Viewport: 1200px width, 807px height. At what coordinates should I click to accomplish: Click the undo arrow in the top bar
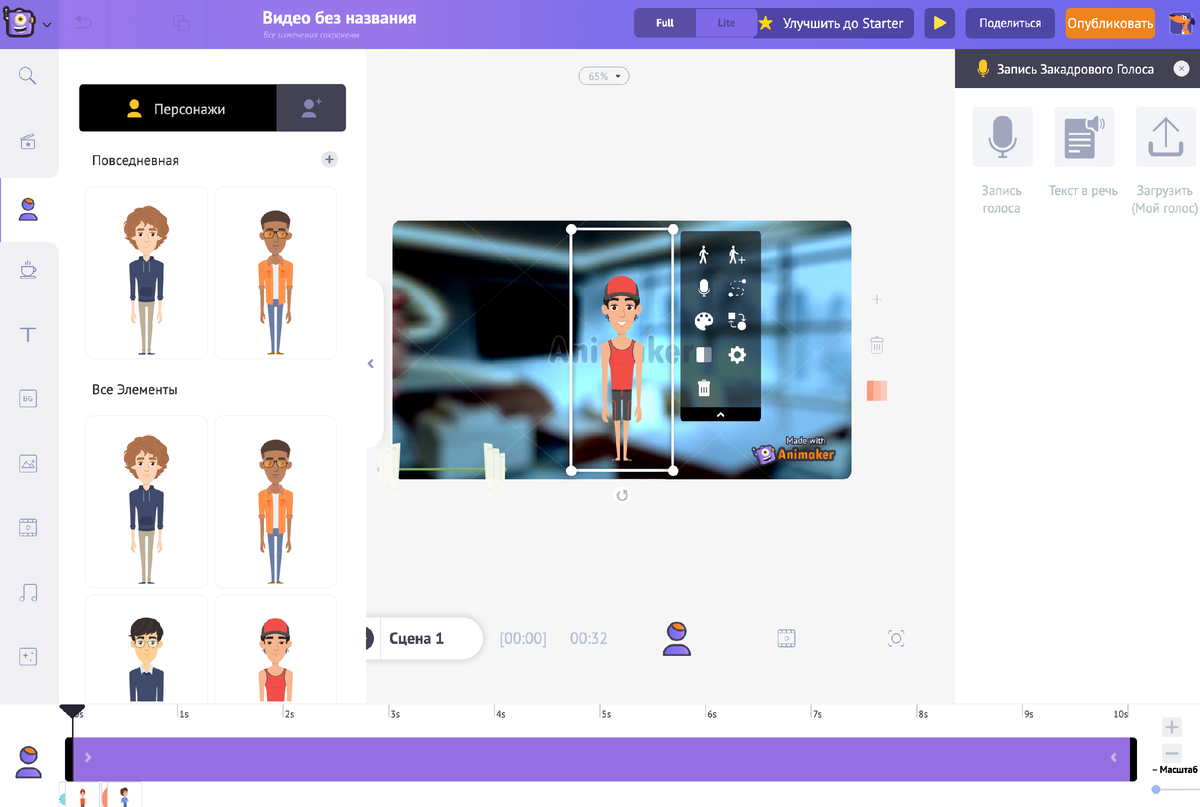(84, 22)
